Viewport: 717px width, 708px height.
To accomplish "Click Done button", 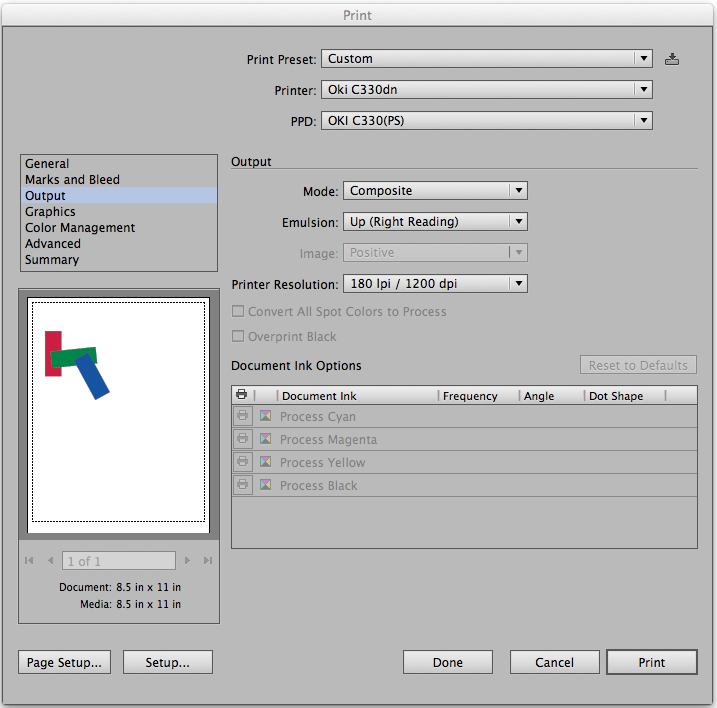I will tap(448, 662).
